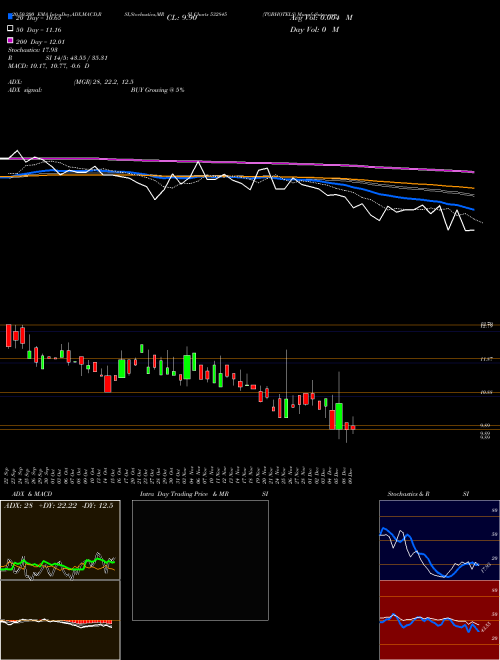Click the first red candlestick at chart start

[x=8, y=335]
